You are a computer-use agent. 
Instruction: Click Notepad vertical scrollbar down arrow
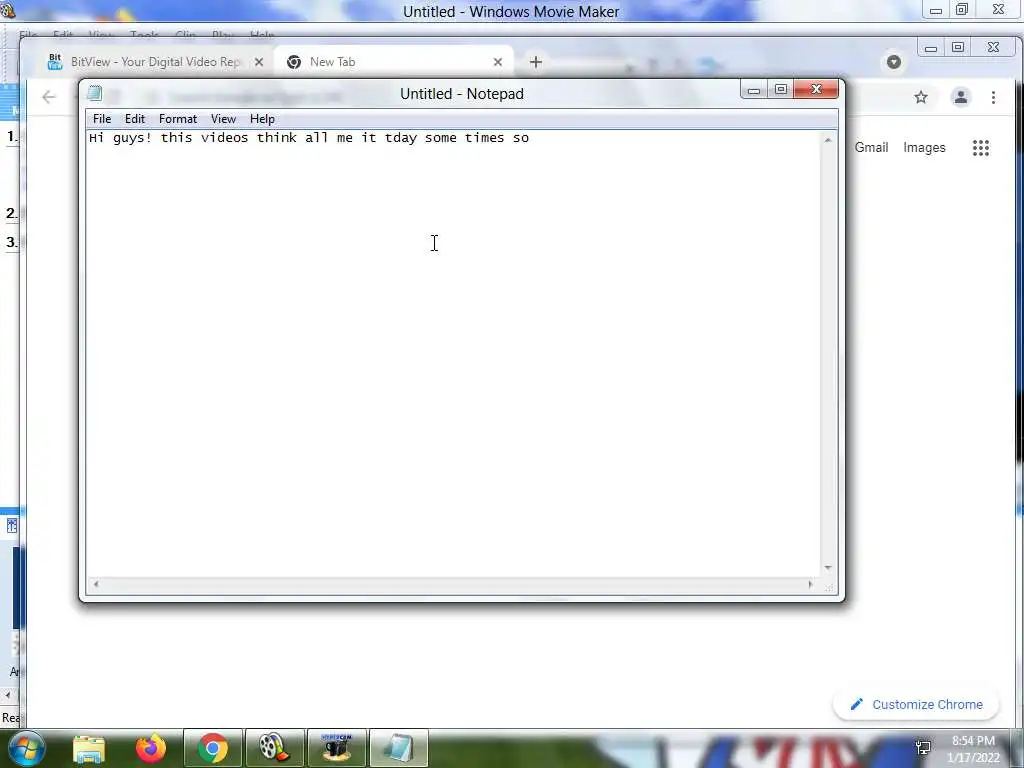[x=828, y=568]
